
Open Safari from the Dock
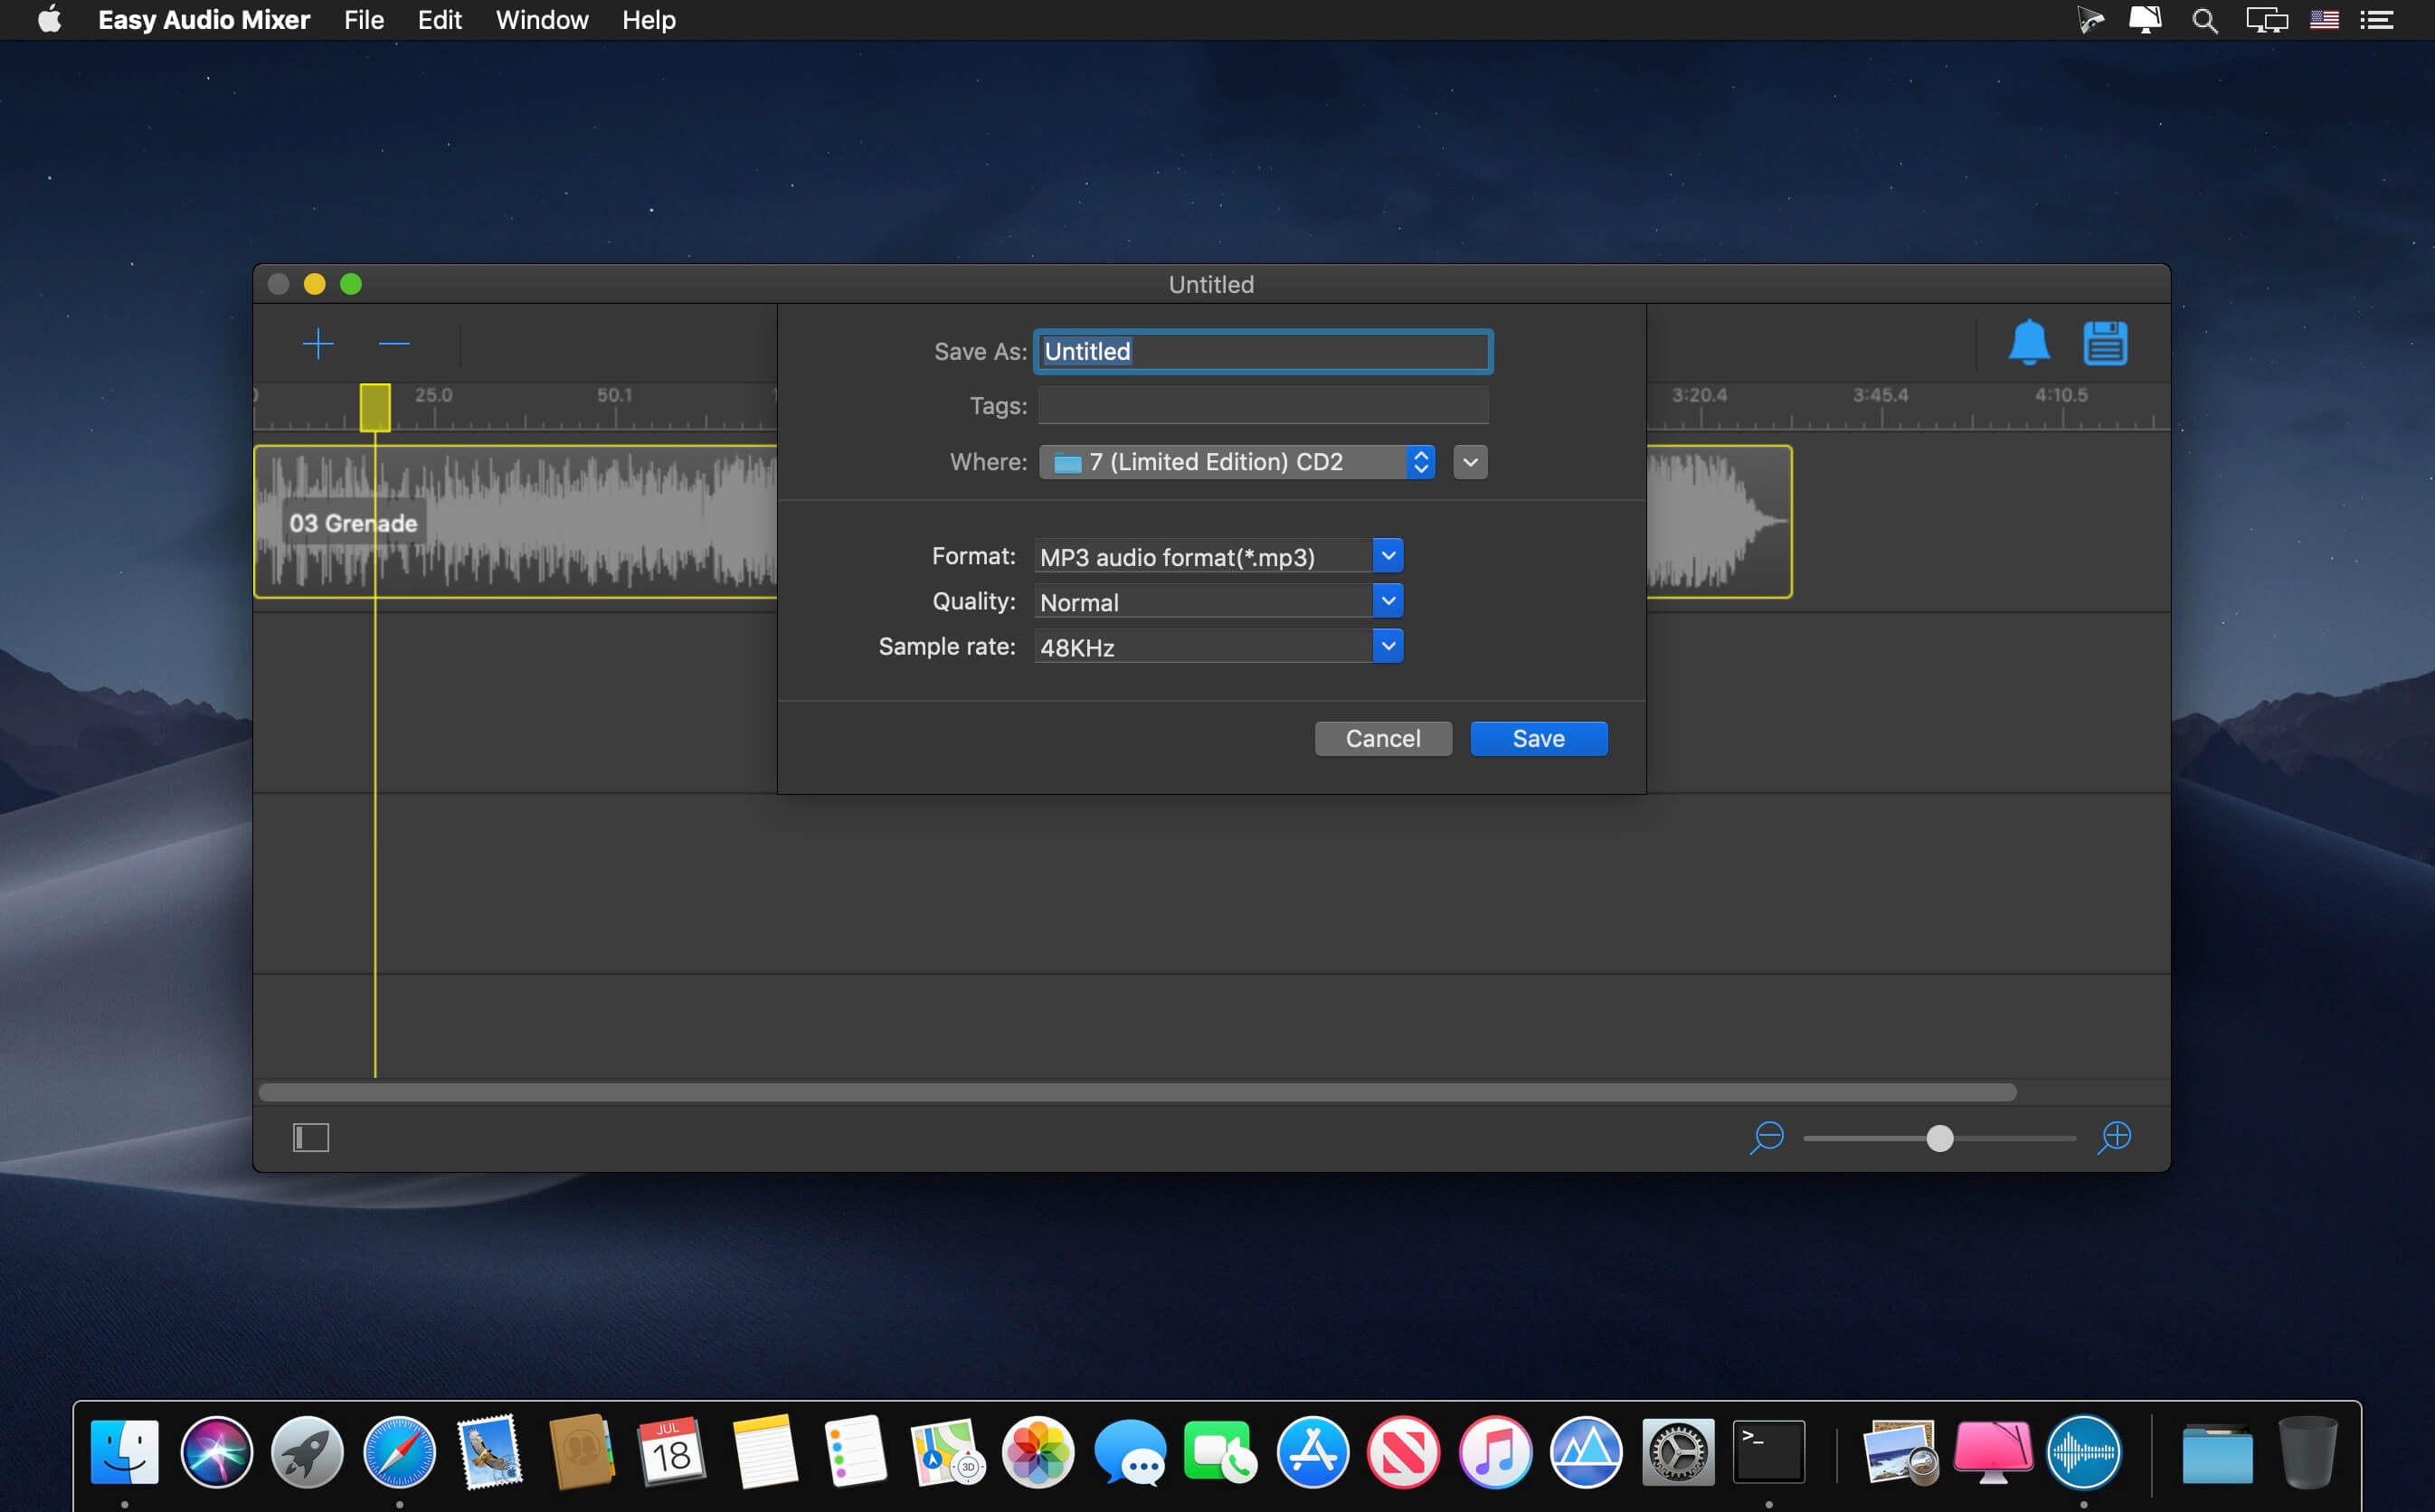point(399,1453)
